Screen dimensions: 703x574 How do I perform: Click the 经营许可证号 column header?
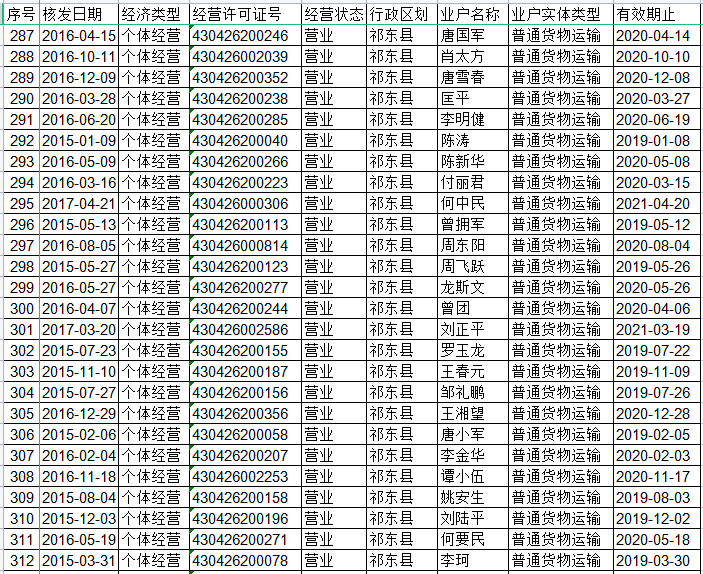242,14
